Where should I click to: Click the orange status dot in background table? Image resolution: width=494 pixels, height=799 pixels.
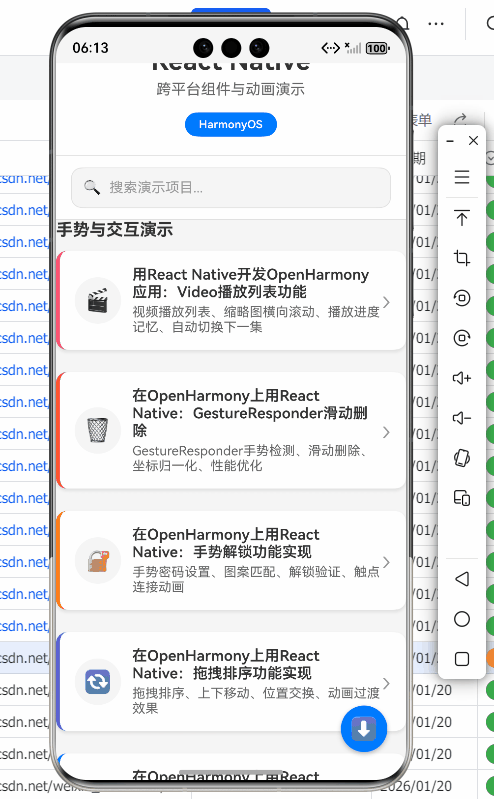click(490, 658)
